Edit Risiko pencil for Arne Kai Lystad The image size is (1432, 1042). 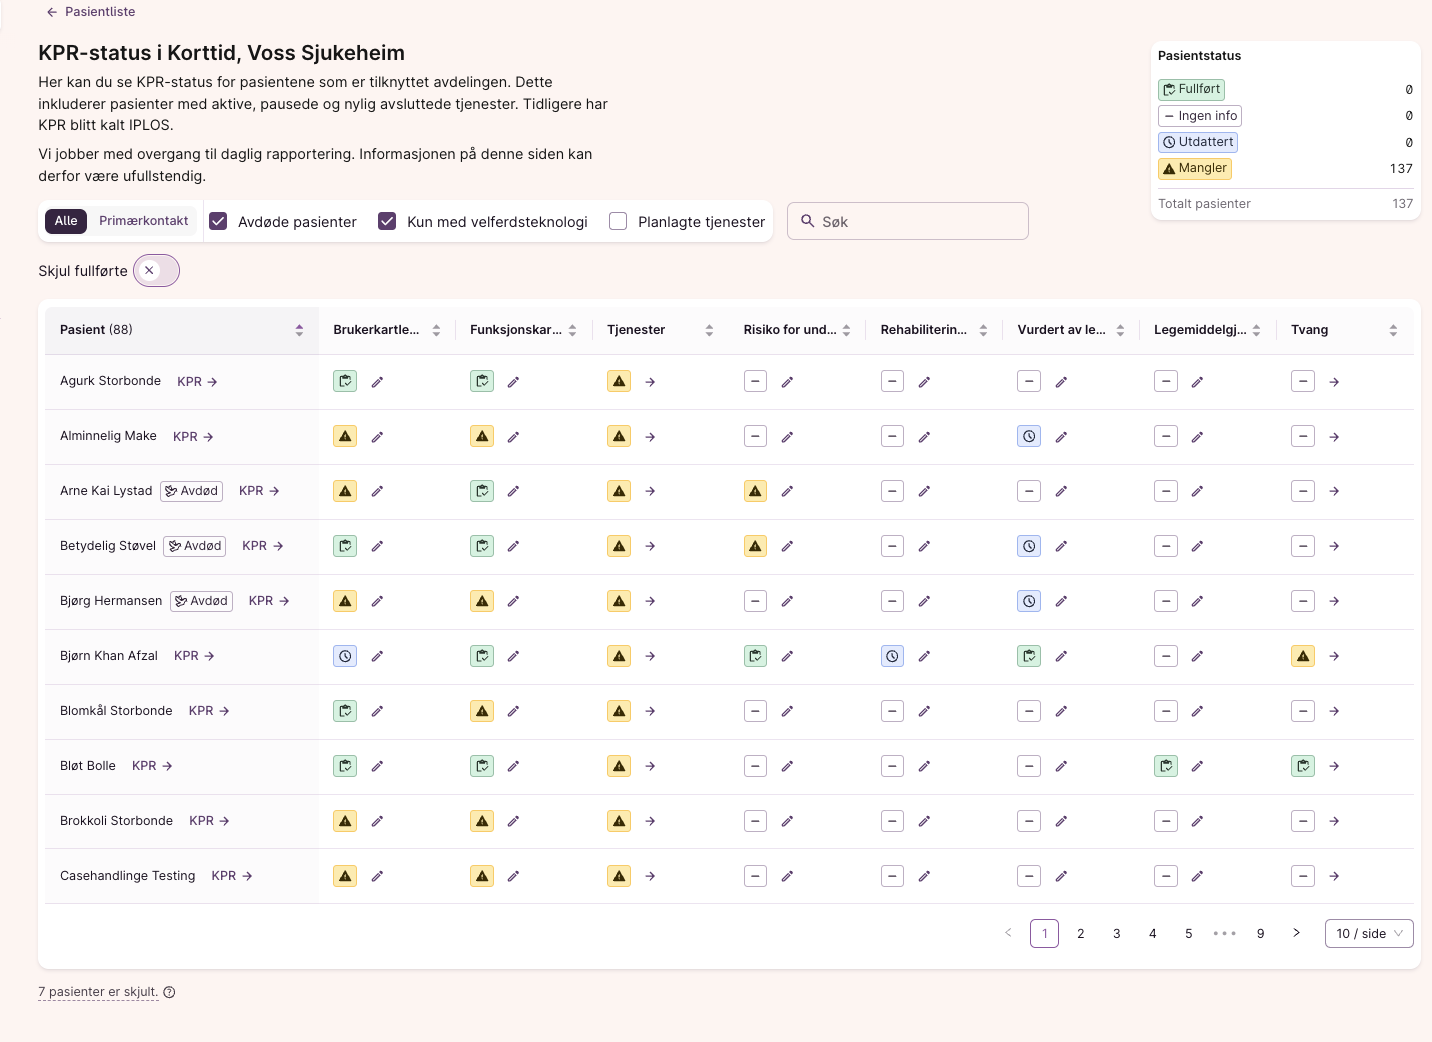click(x=787, y=491)
